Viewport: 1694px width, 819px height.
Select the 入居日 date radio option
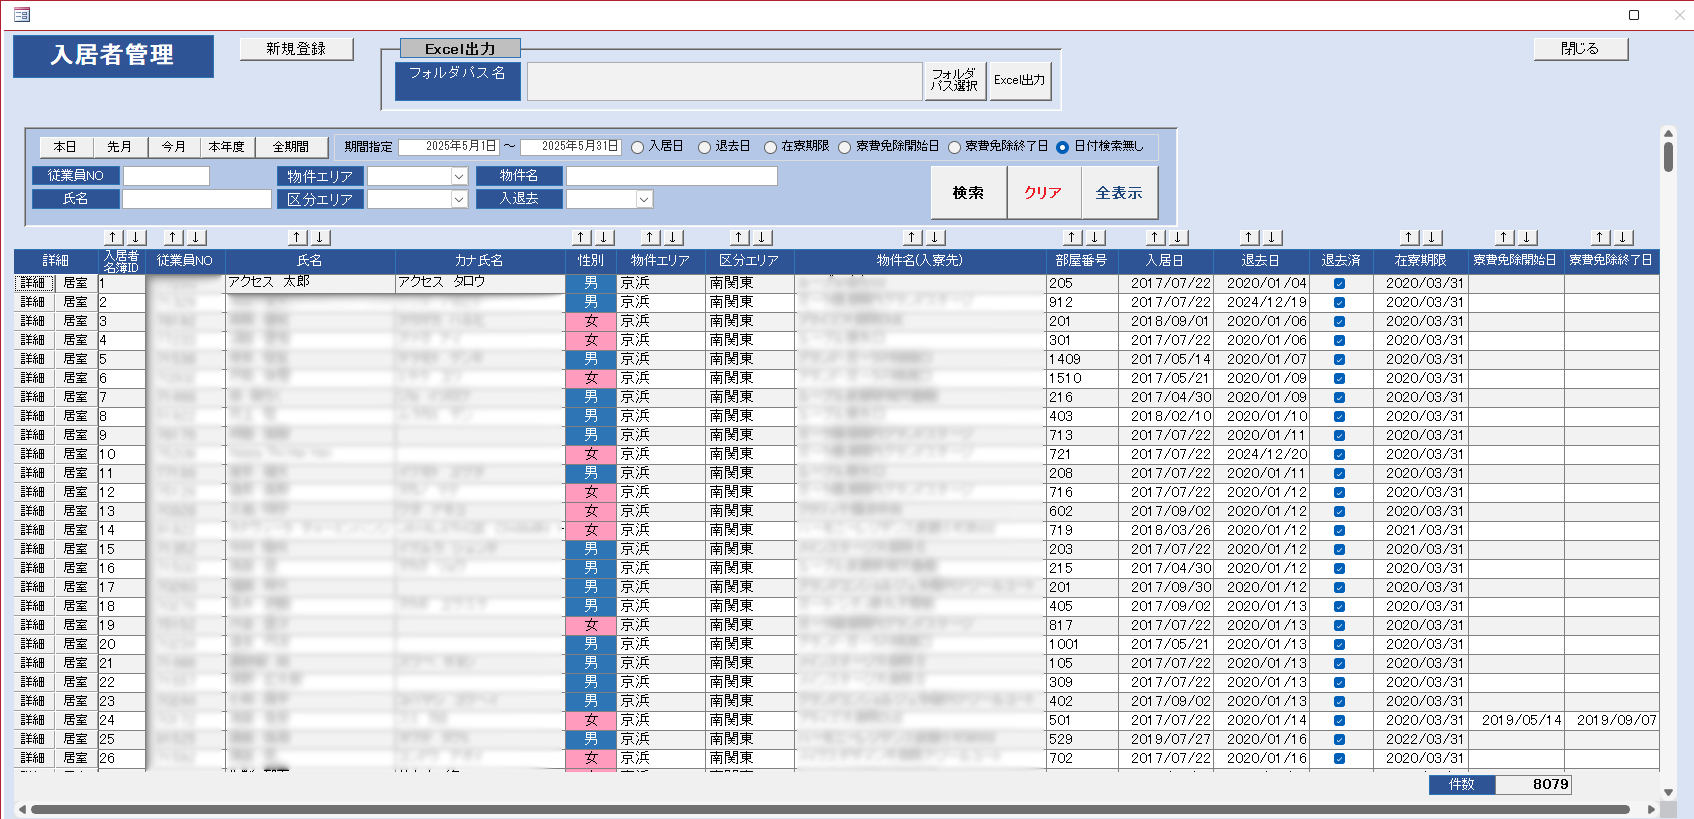tap(637, 147)
